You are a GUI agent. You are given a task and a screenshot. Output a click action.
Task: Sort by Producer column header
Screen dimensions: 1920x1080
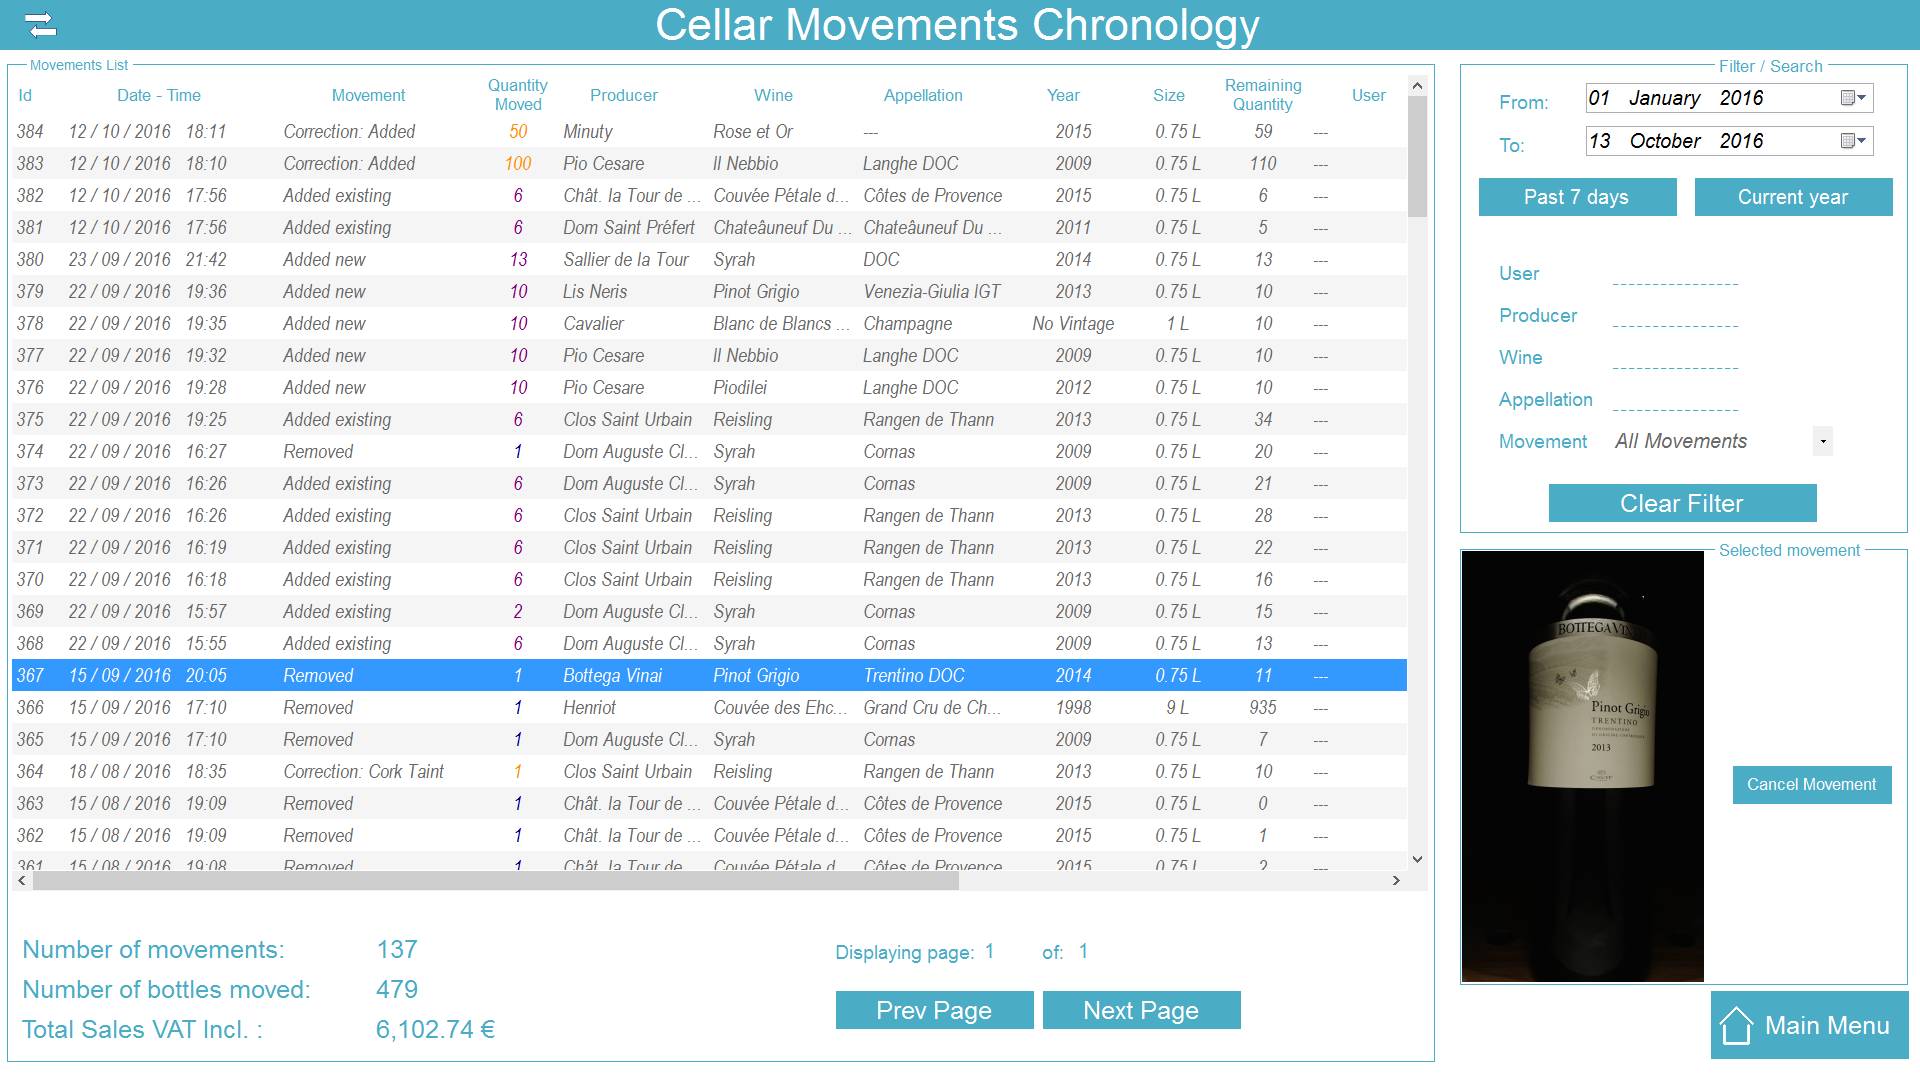coord(623,95)
